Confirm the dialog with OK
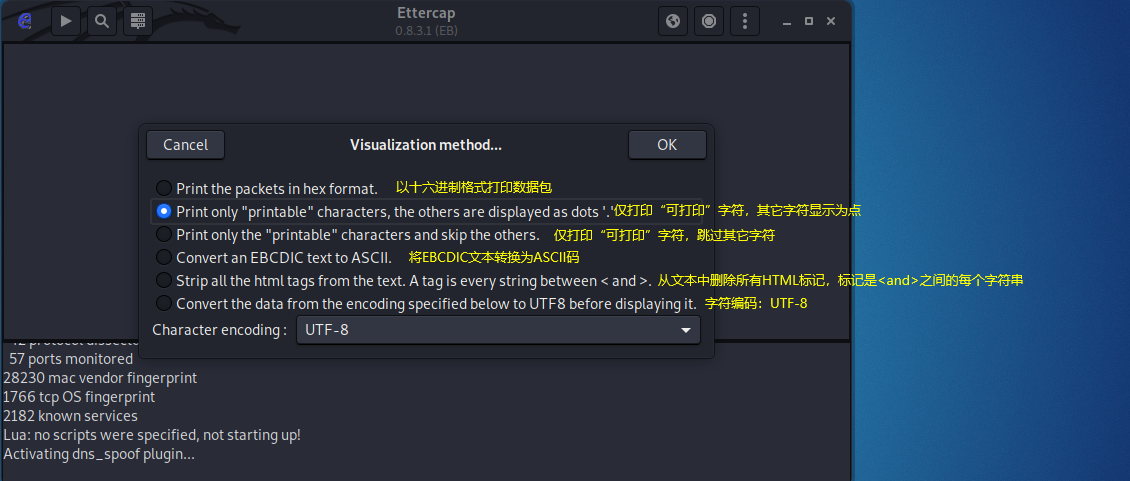Image resolution: width=1130 pixels, height=481 pixels. [x=667, y=145]
